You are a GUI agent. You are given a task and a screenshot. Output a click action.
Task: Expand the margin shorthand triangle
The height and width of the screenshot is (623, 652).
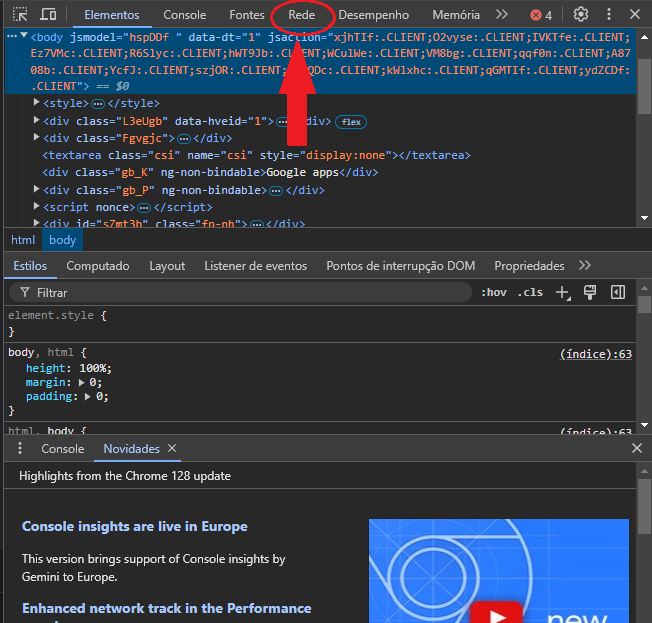[x=82, y=382]
